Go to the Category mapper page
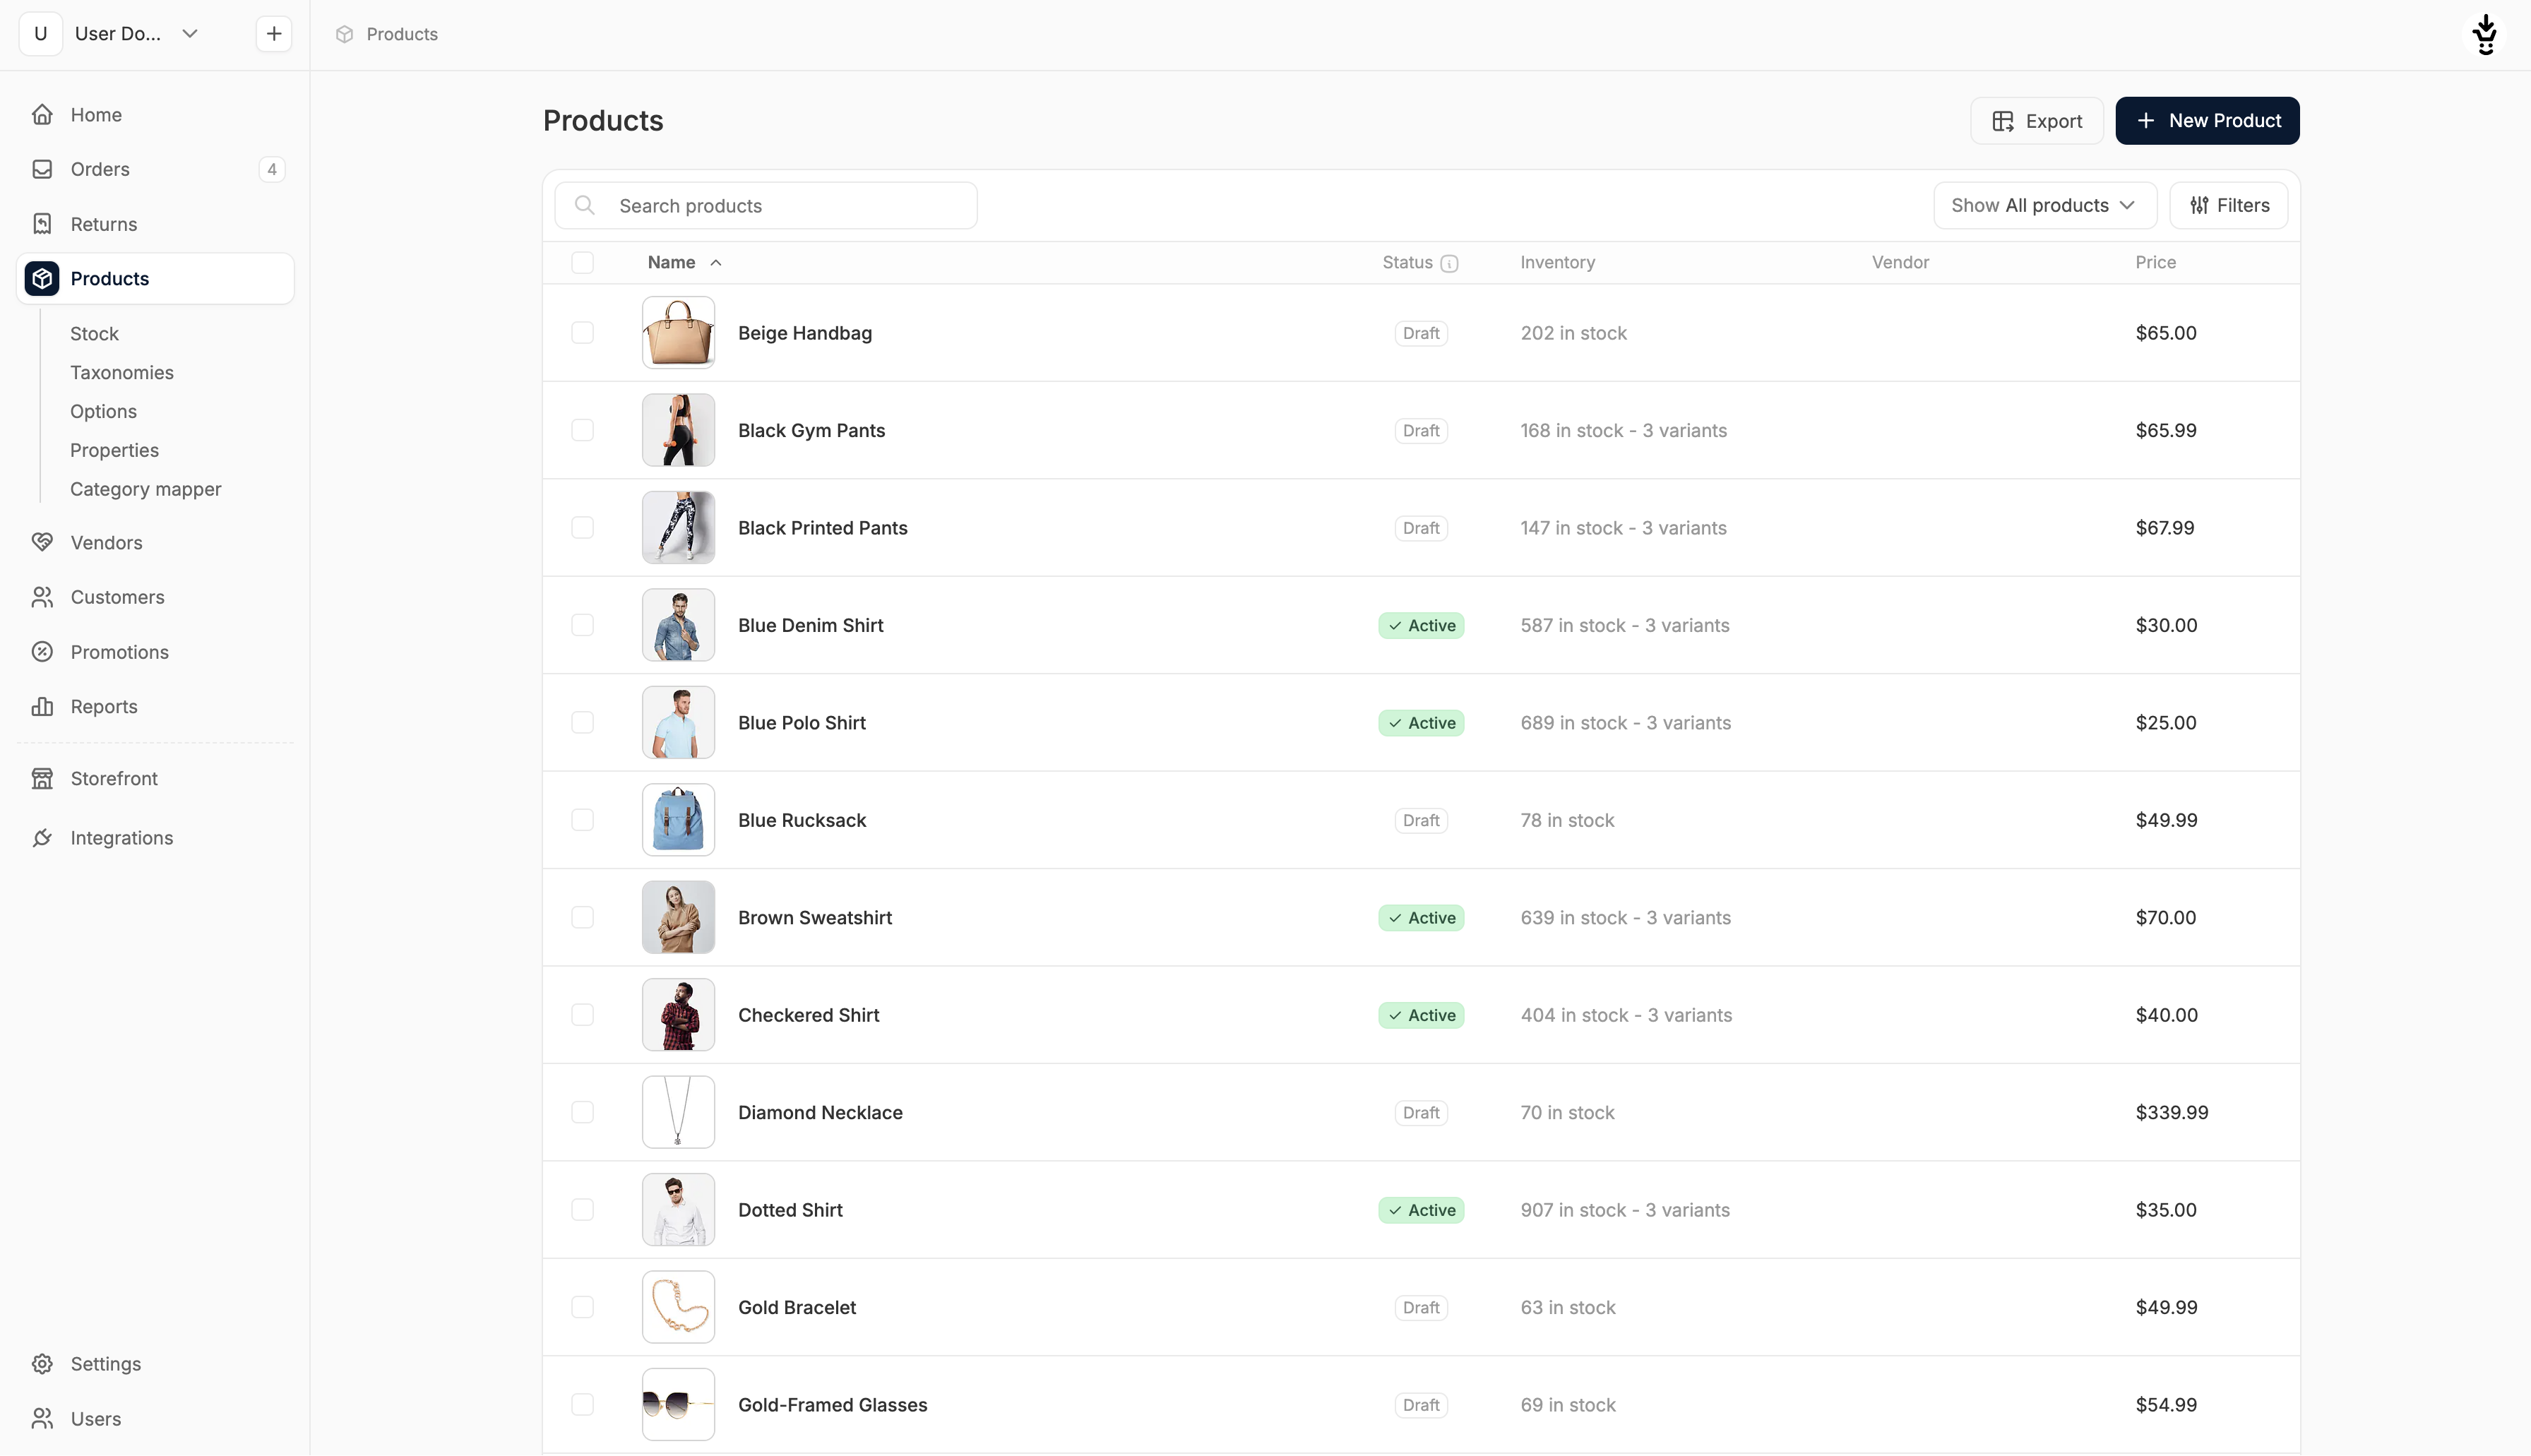 146,489
